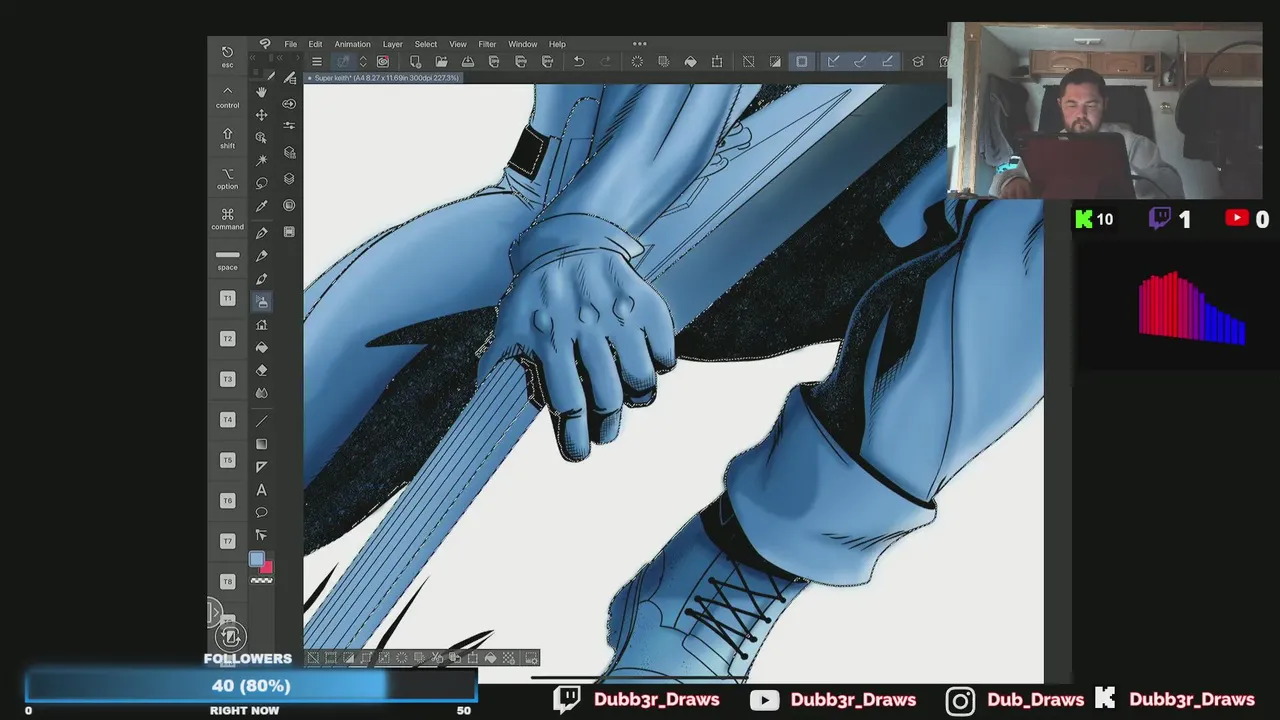Select the Blend tool
1280x720 pixels.
point(261,393)
